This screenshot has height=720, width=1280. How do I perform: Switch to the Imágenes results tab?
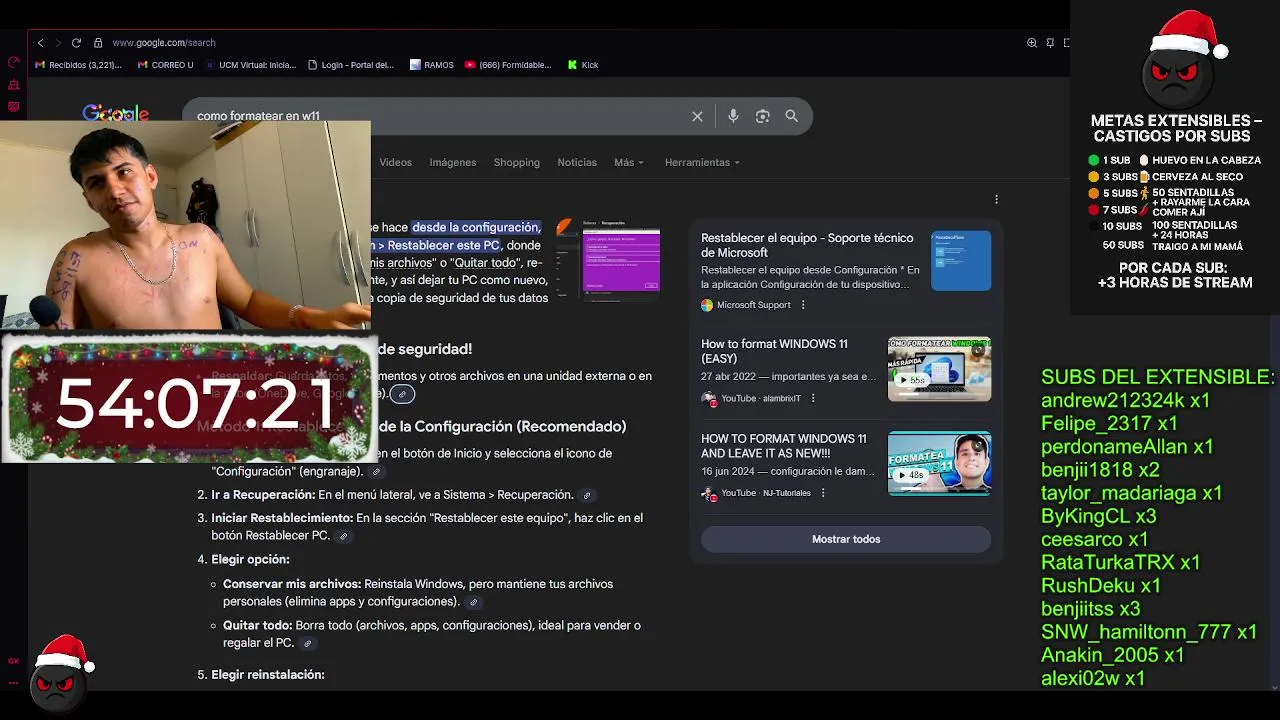(453, 162)
